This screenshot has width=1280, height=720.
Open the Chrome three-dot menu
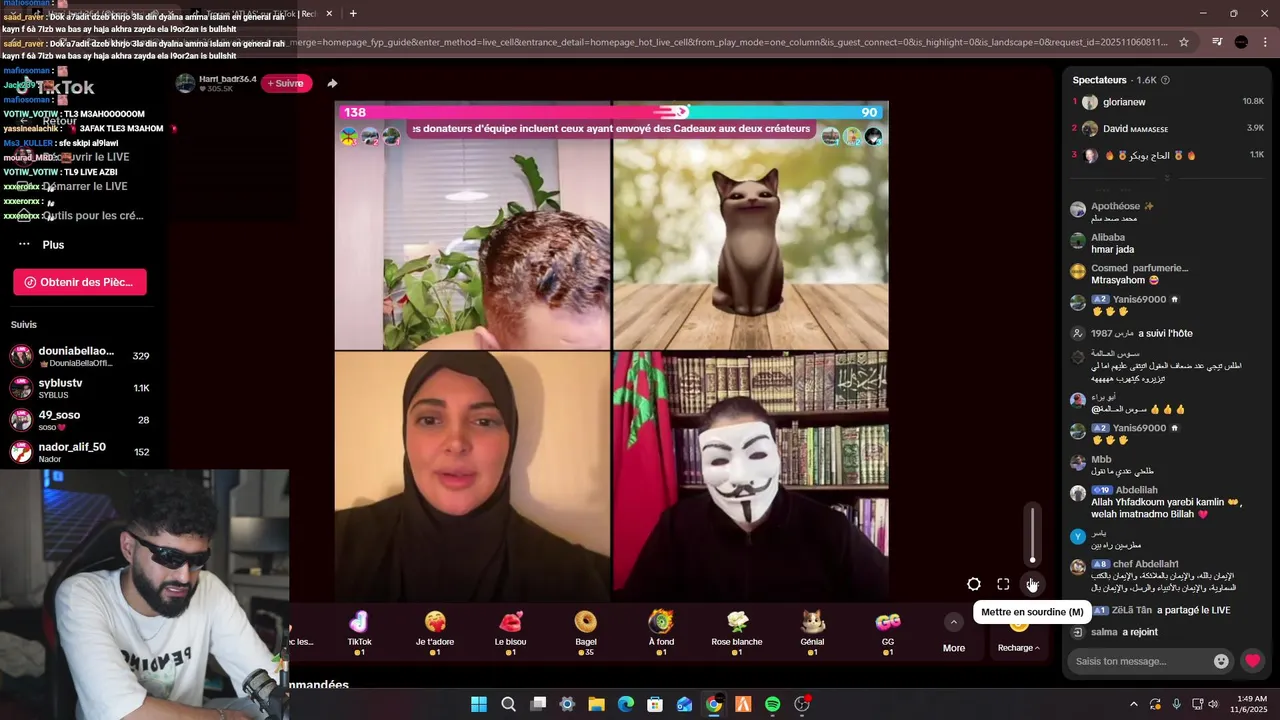[x=1266, y=42]
